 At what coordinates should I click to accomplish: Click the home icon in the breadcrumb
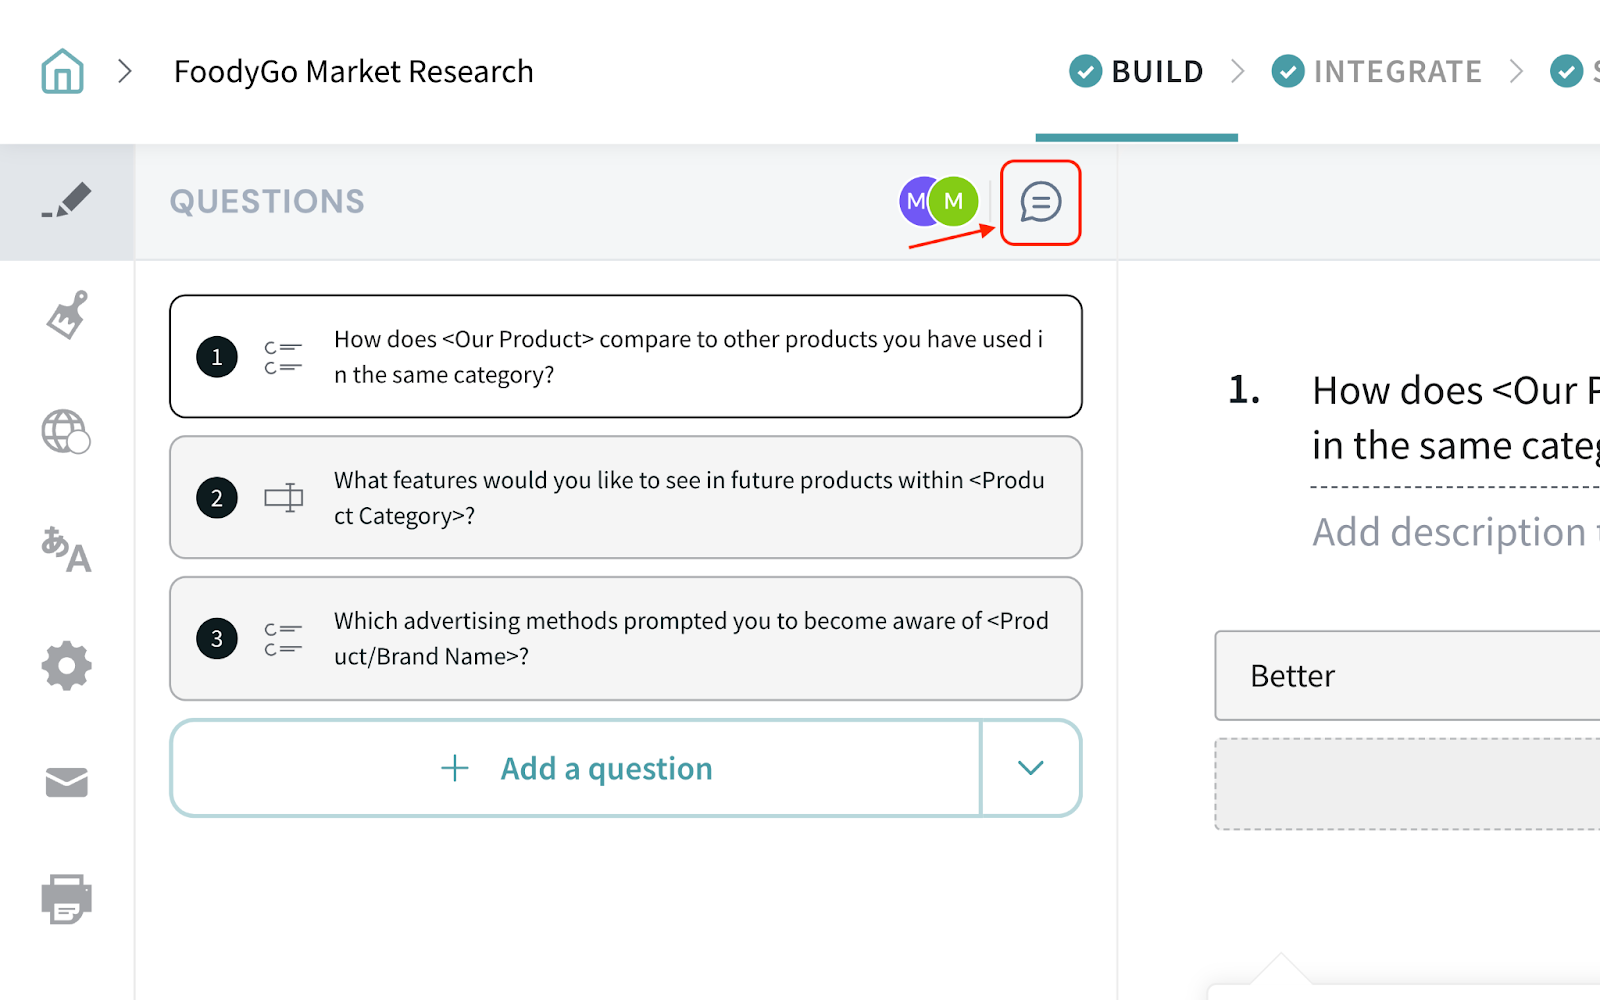click(62, 72)
